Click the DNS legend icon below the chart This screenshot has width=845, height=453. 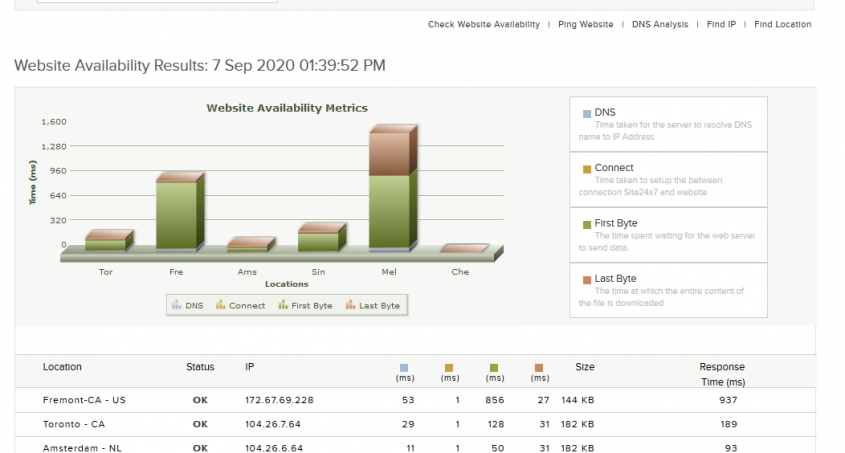[177, 305]
